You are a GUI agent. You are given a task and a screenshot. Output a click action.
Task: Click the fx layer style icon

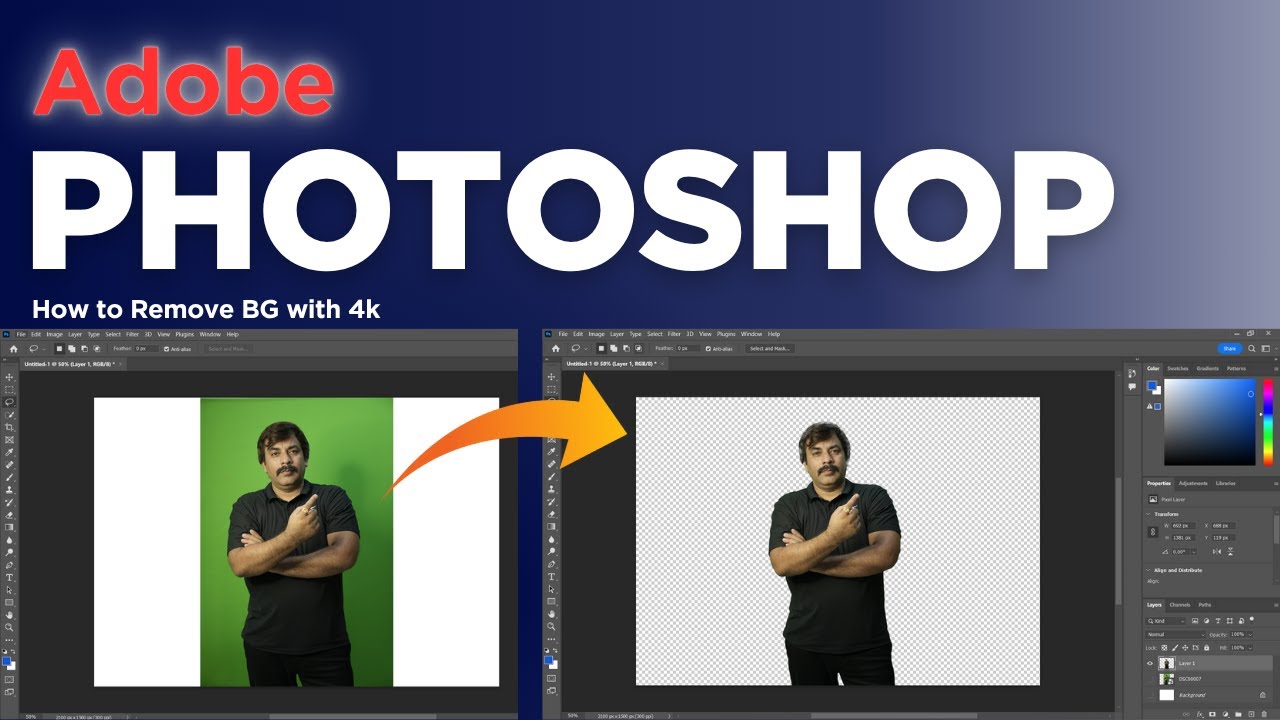(x=1200, y=714)
